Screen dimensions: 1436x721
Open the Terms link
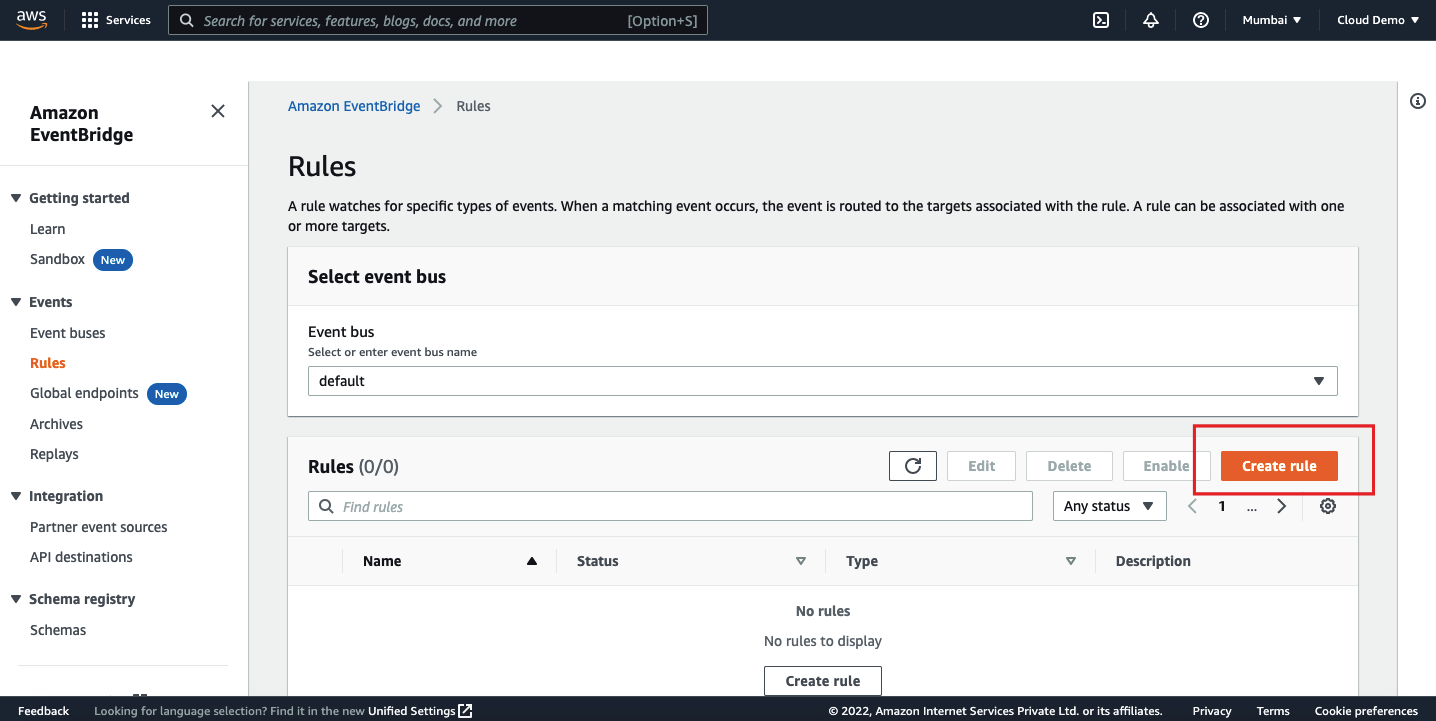point(1273,711)
